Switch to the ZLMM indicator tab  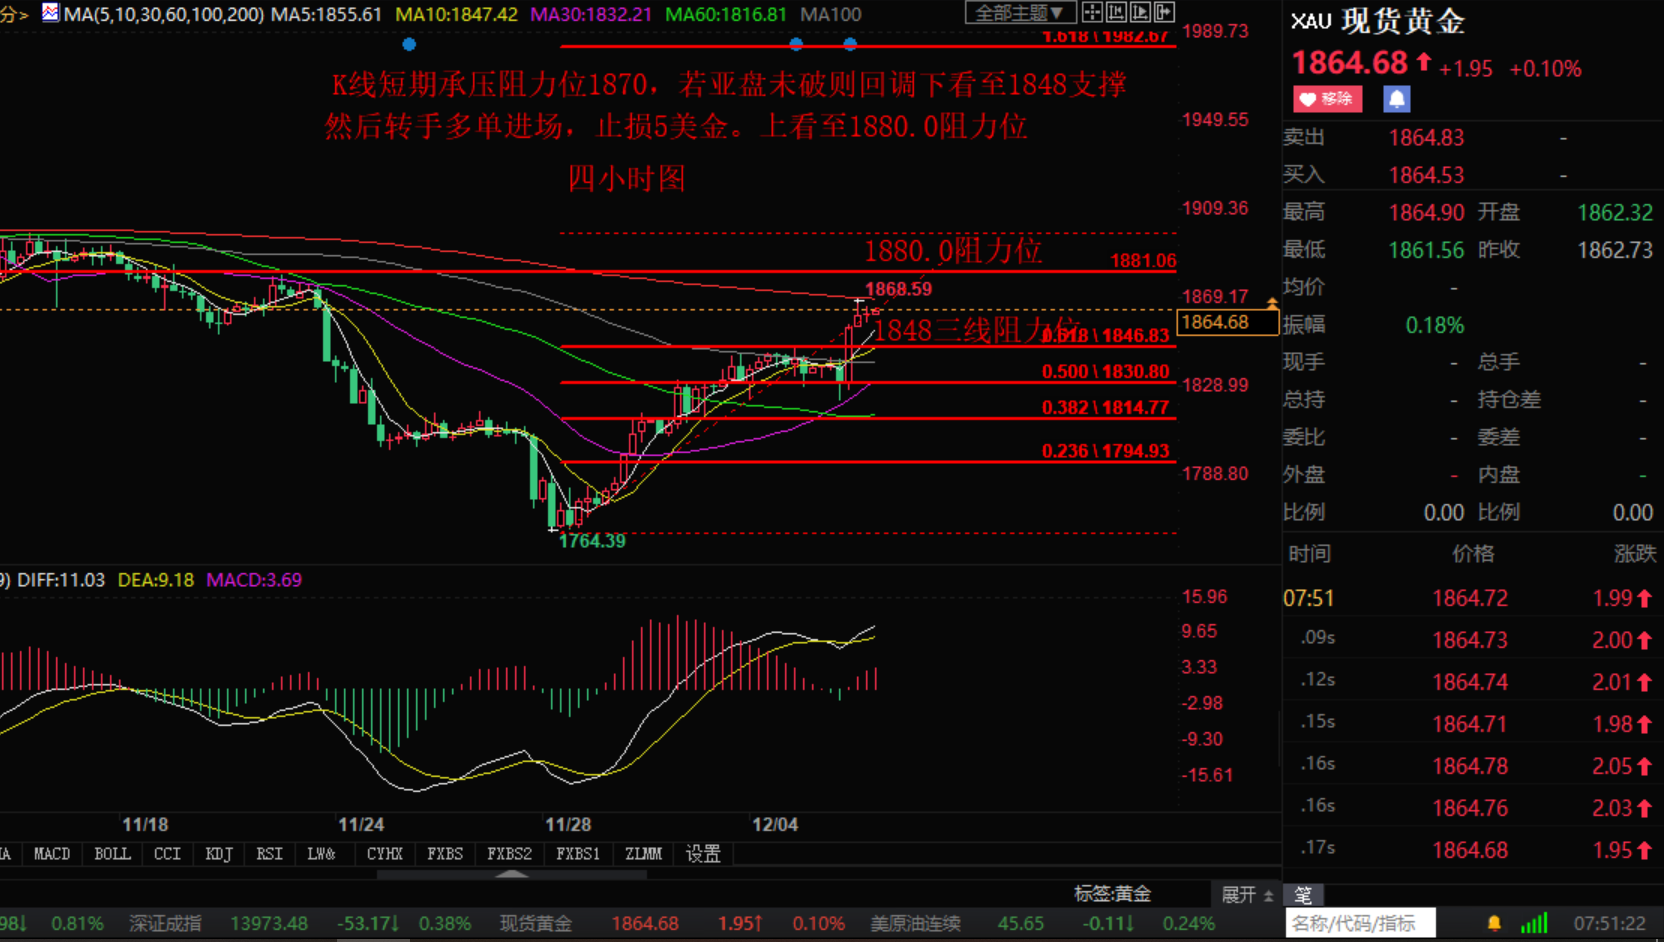[x=643, y=854]
